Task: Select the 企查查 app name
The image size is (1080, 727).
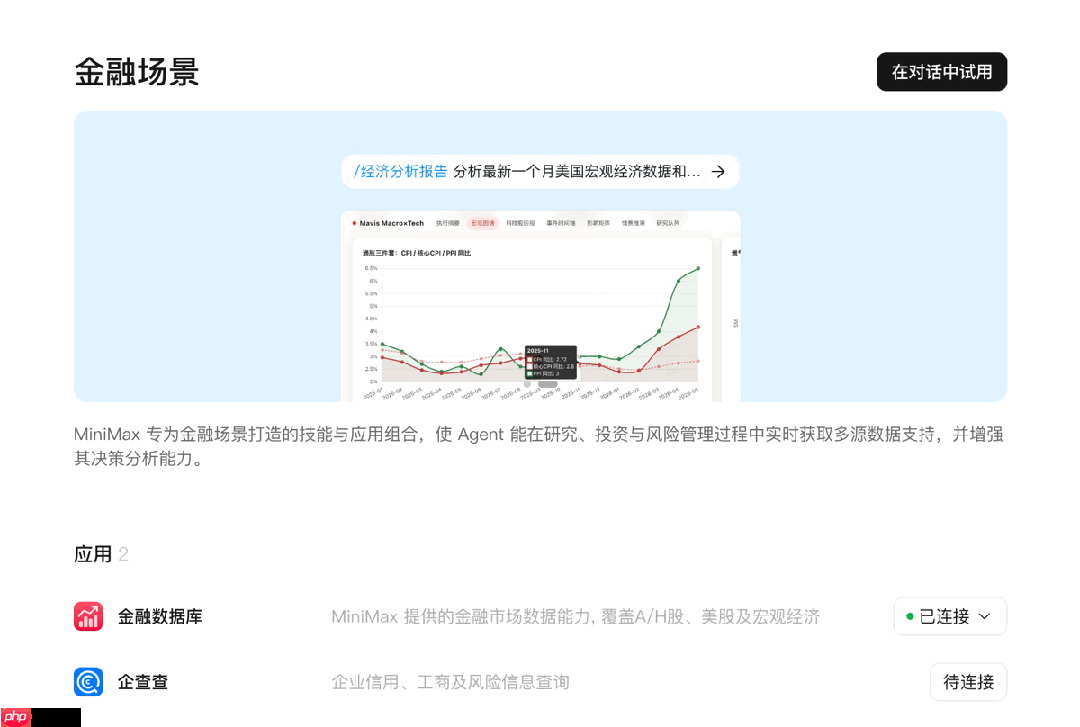Action: pyautogui.click(x=143, y=682)
